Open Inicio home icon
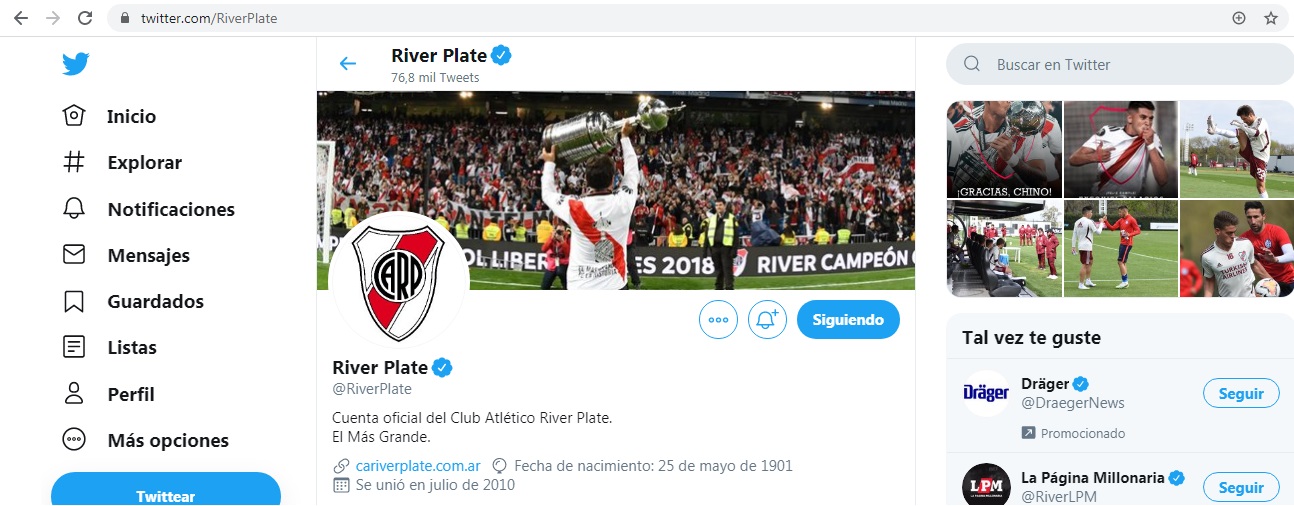Screen dimensions: 1294x506 [x=74, y=116]
